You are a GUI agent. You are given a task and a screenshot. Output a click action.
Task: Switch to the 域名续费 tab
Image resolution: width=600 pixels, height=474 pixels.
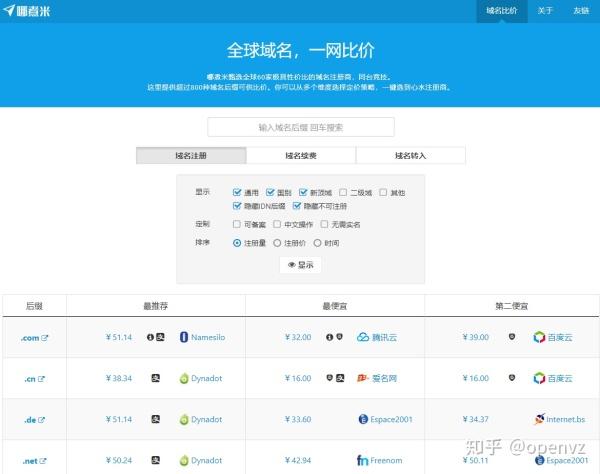coord(301,155)
